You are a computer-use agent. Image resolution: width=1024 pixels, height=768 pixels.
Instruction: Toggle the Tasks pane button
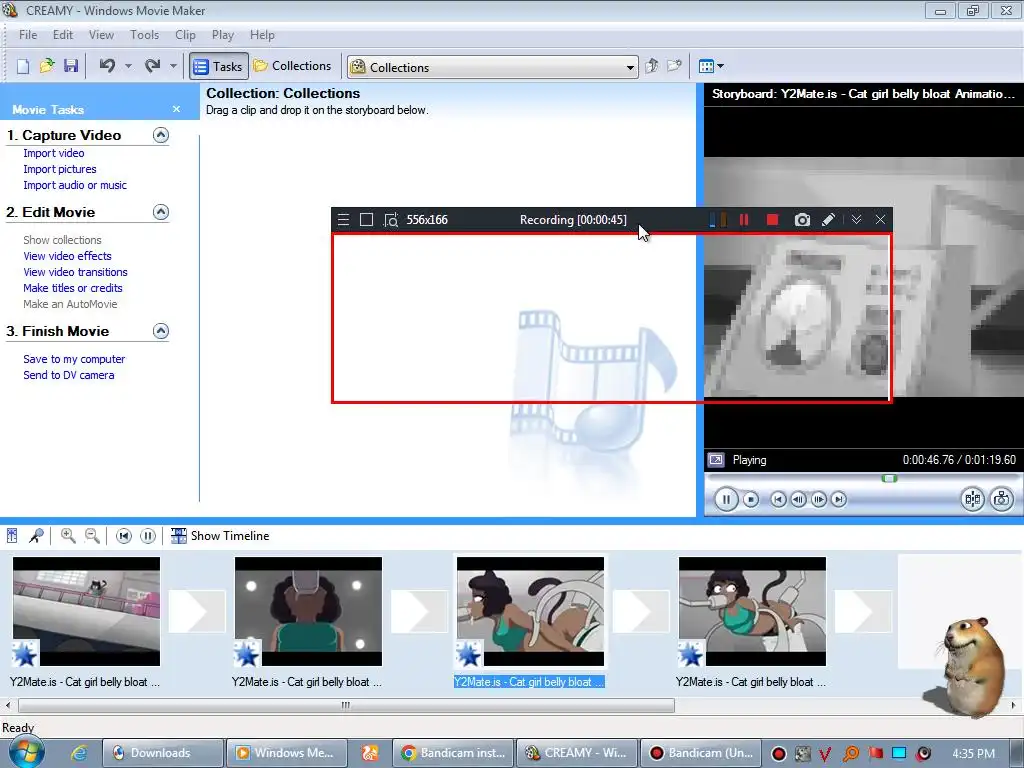coord(219,66)
